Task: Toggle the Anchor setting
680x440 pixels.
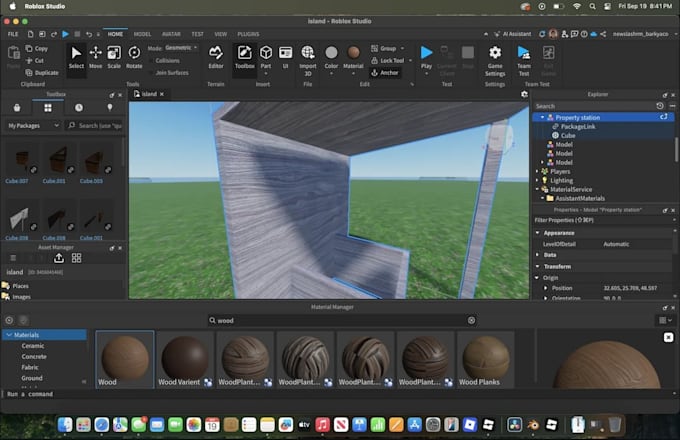Action: pos(385,72)
